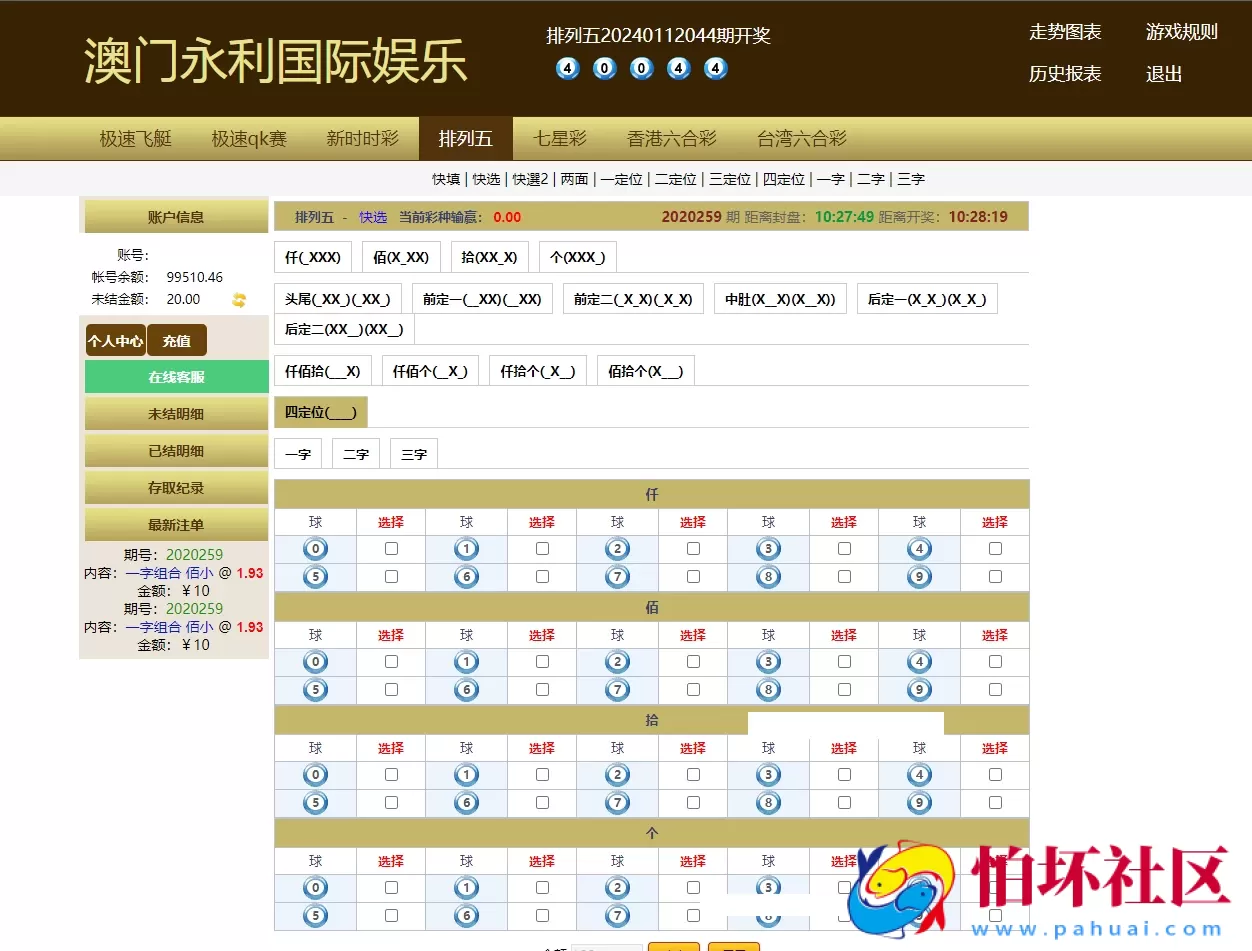Select ball 0 in the 个 section
Image resolution: width=1252 pixels, height=951 pixels.
tap(314, 887)
